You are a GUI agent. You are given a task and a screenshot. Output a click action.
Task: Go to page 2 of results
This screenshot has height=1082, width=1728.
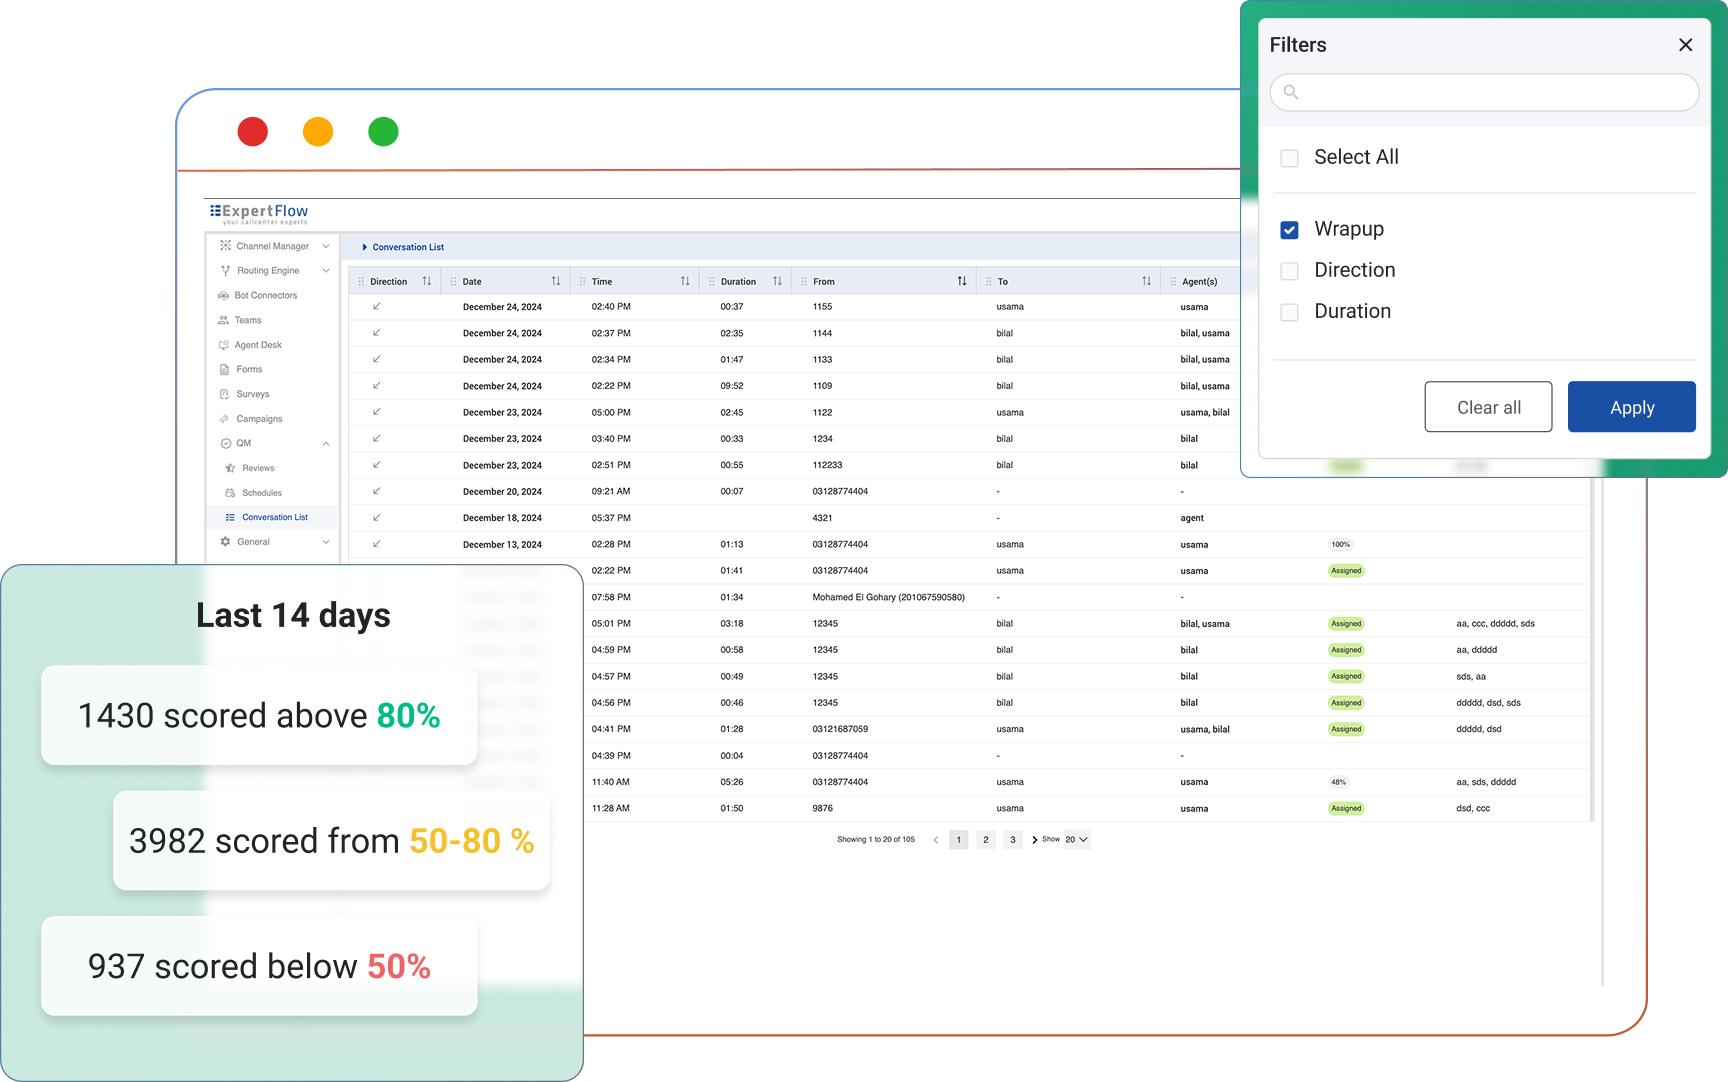(x=986, y=840)
